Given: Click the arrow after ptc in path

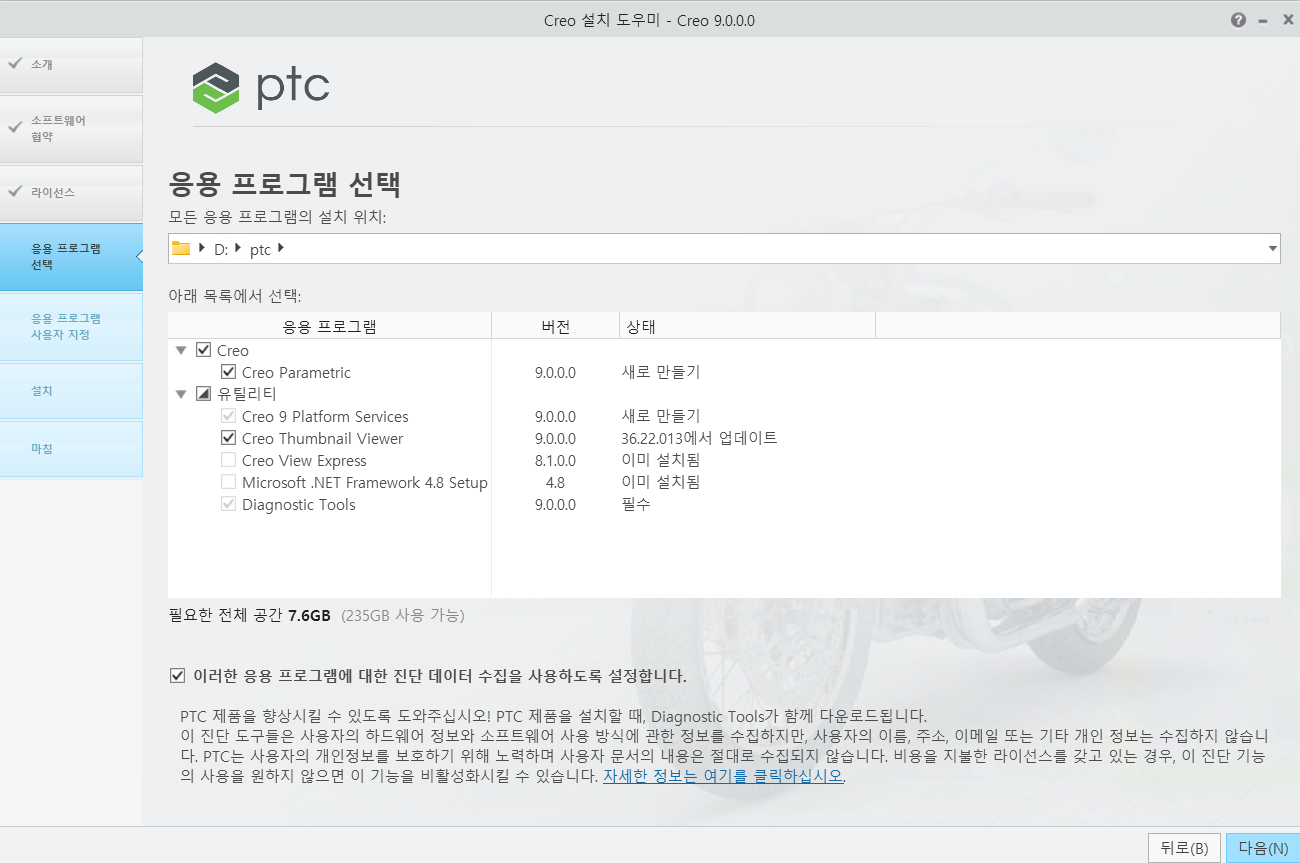Looking at the screenshot, I should coord(281,249).
